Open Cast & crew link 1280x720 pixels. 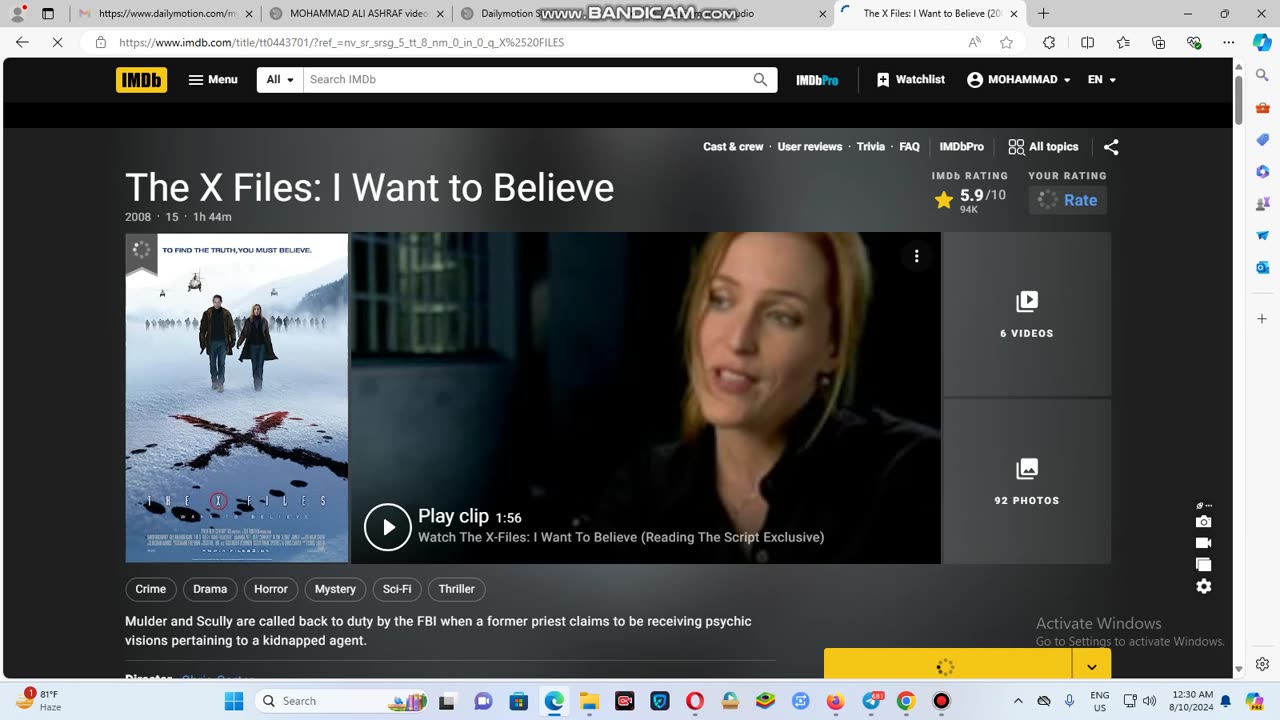733,147
